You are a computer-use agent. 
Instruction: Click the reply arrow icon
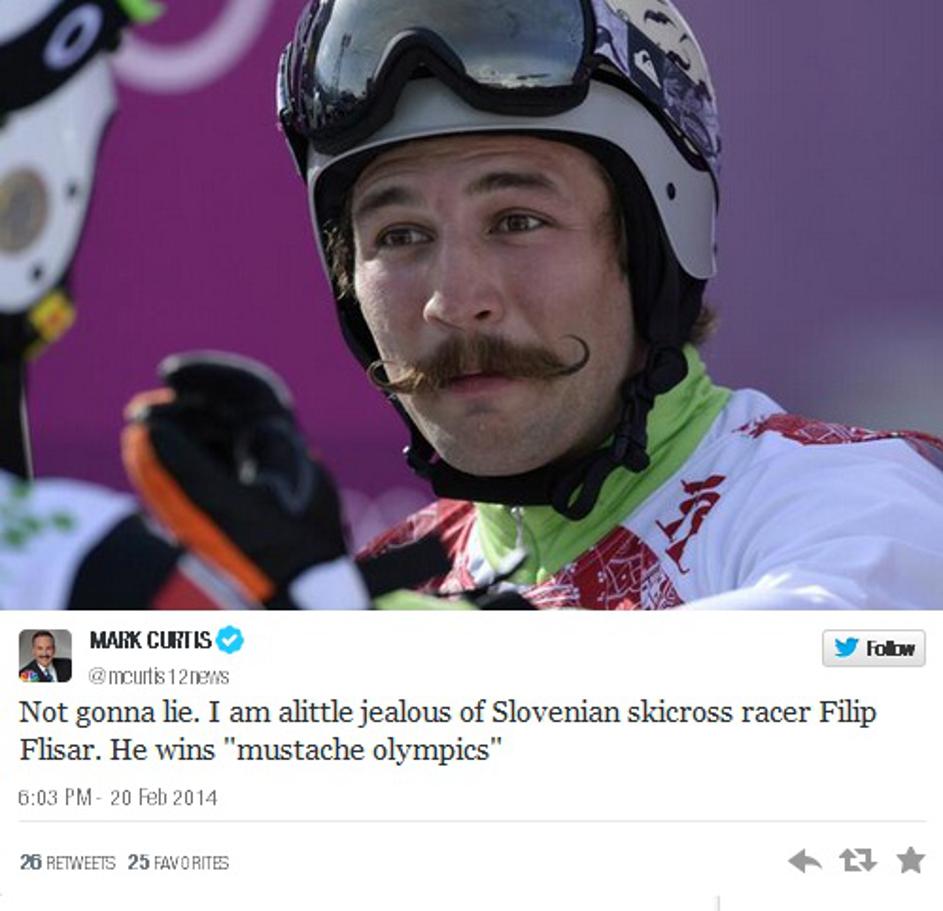pos(805,860)
